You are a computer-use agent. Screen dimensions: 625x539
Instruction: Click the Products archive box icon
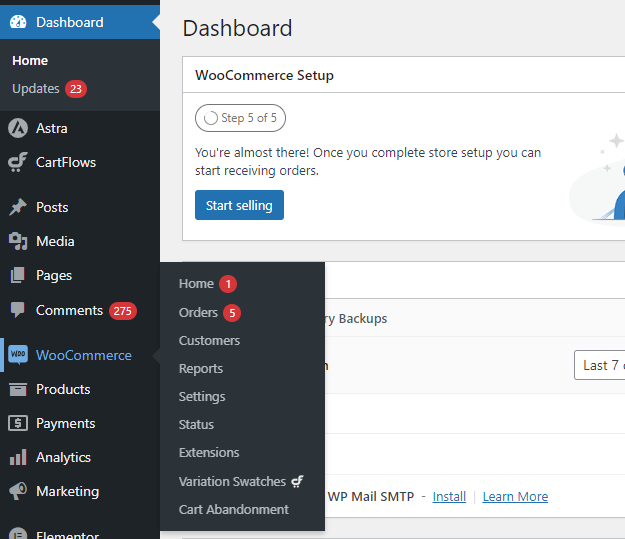click(18, 389)
